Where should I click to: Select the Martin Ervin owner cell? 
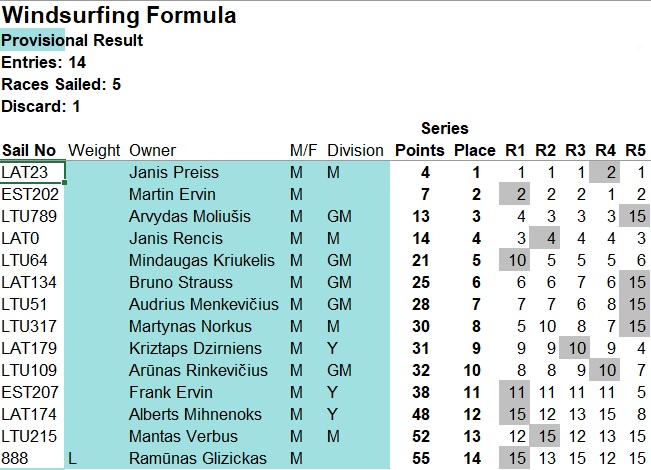[x=172, y=194]
